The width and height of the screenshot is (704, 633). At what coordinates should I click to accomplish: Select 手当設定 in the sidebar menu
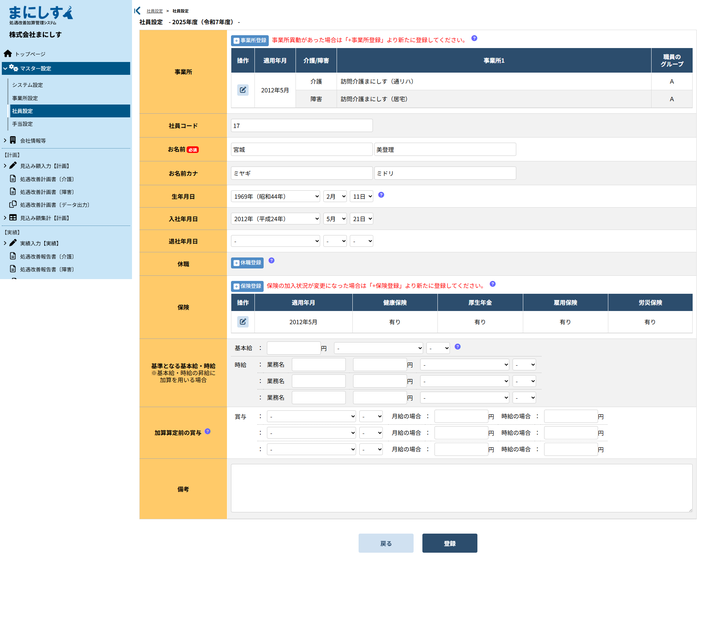coord(22,124)
